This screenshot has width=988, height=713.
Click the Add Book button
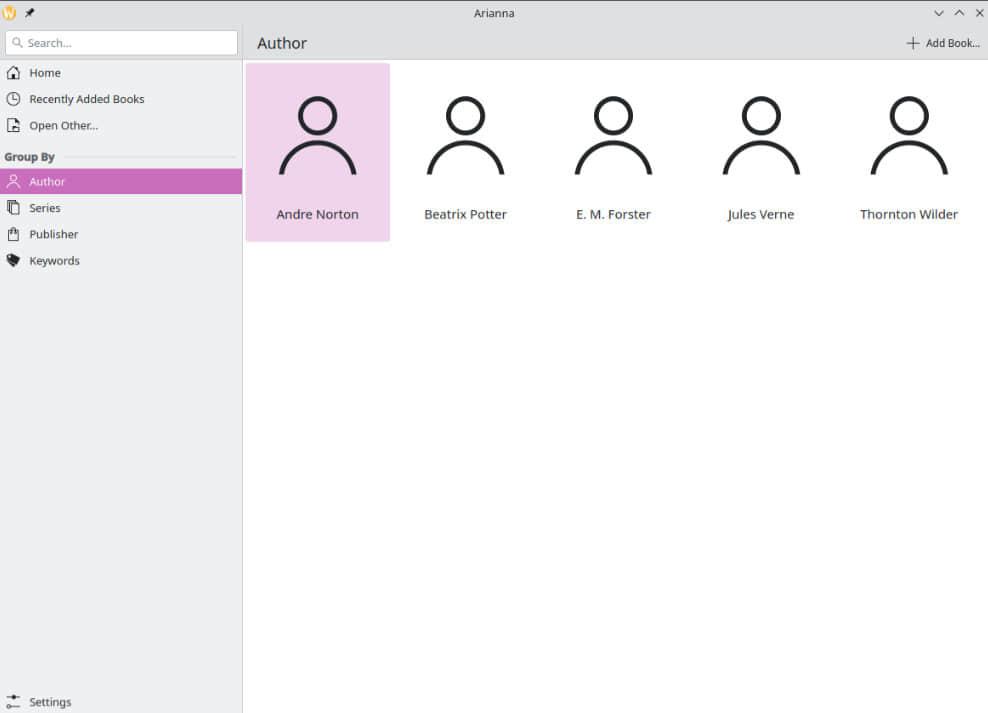[x=943, y=43]
